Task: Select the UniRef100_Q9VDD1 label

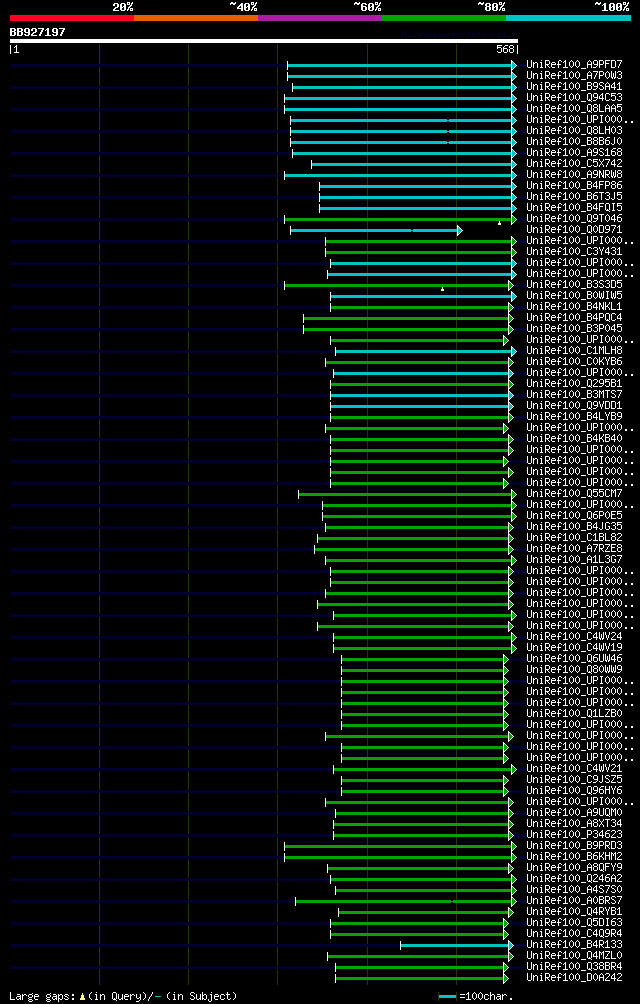Action: click(574, 406)
